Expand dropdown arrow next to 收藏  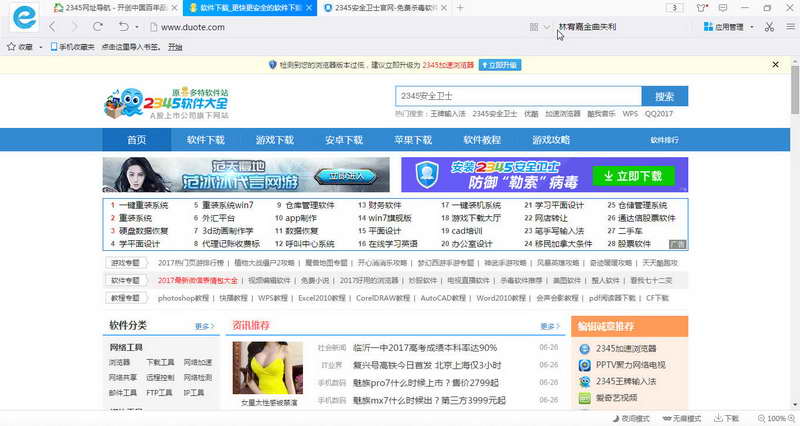click(40, 47)
